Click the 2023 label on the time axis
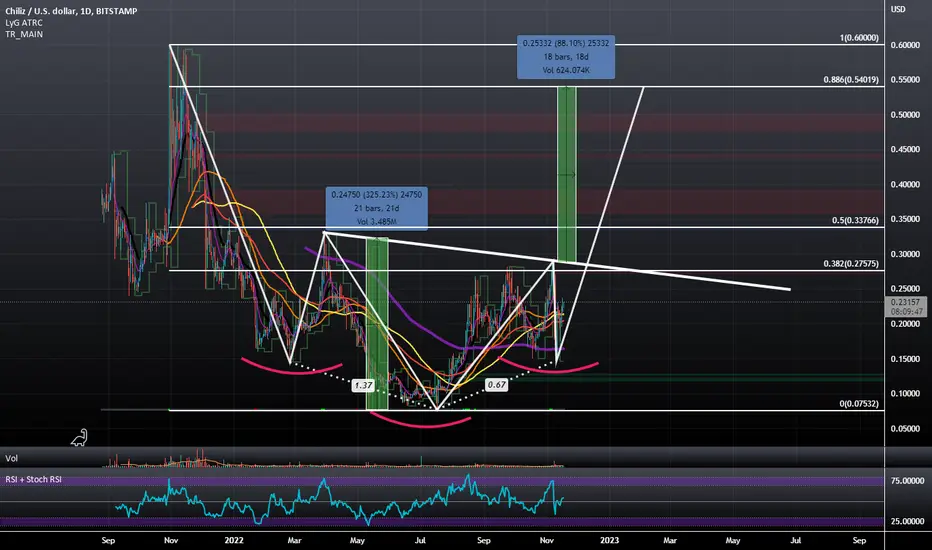This screenshot has width=932, height=550. click(x=609, y=540)
